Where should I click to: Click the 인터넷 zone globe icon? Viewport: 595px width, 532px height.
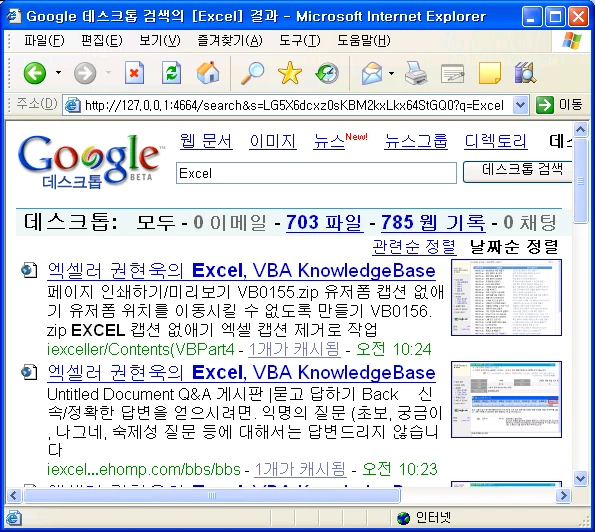[x=403, y=518]
